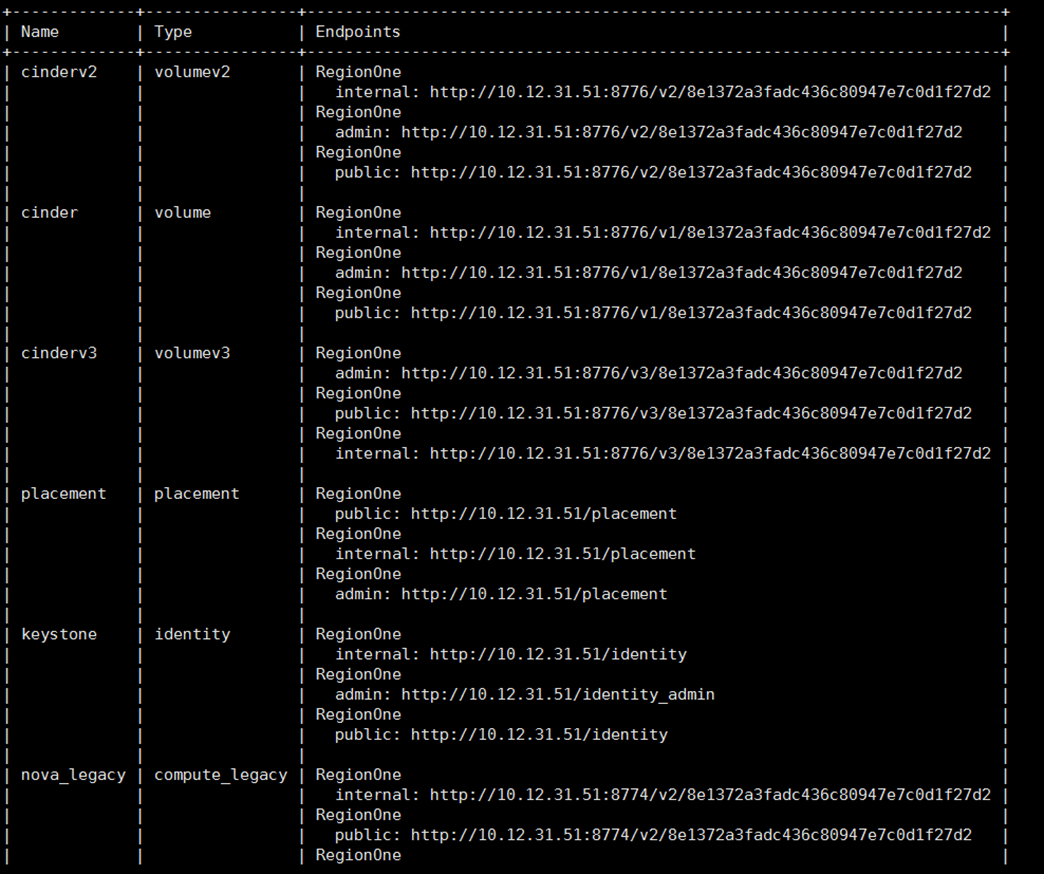Image resolution: width=1044 pixels, height=874 pixels.
Task: Click RegionOne on the nova_legacy name row
Action: coord(358,775)
